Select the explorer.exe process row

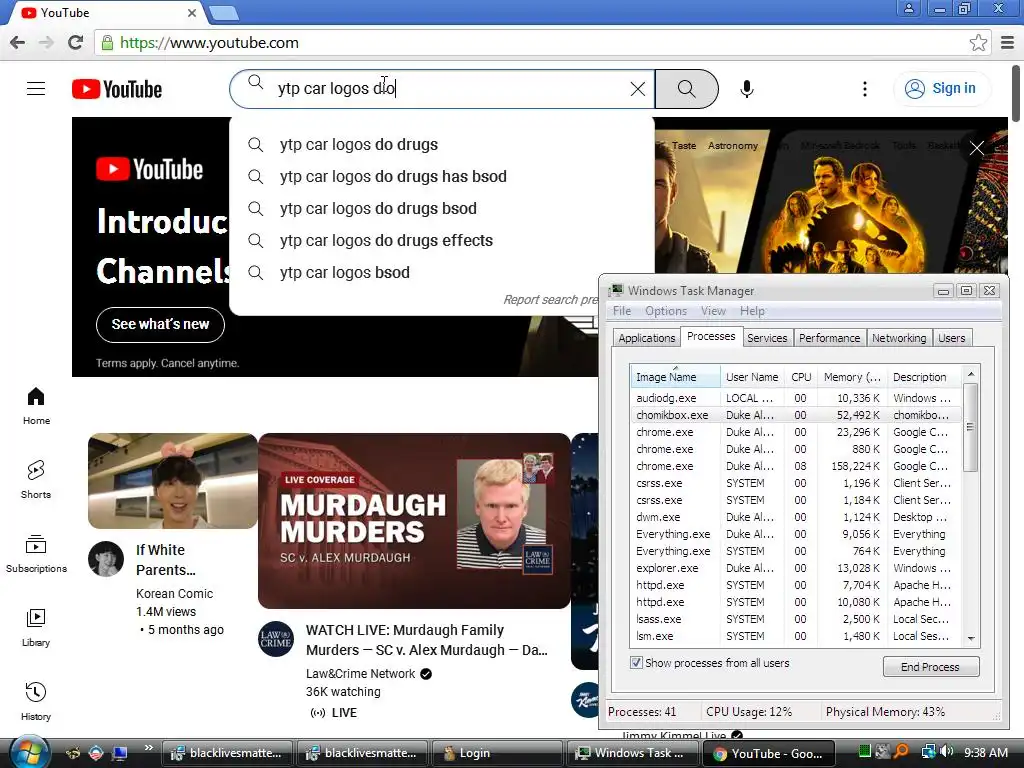[x=795, y=568]
